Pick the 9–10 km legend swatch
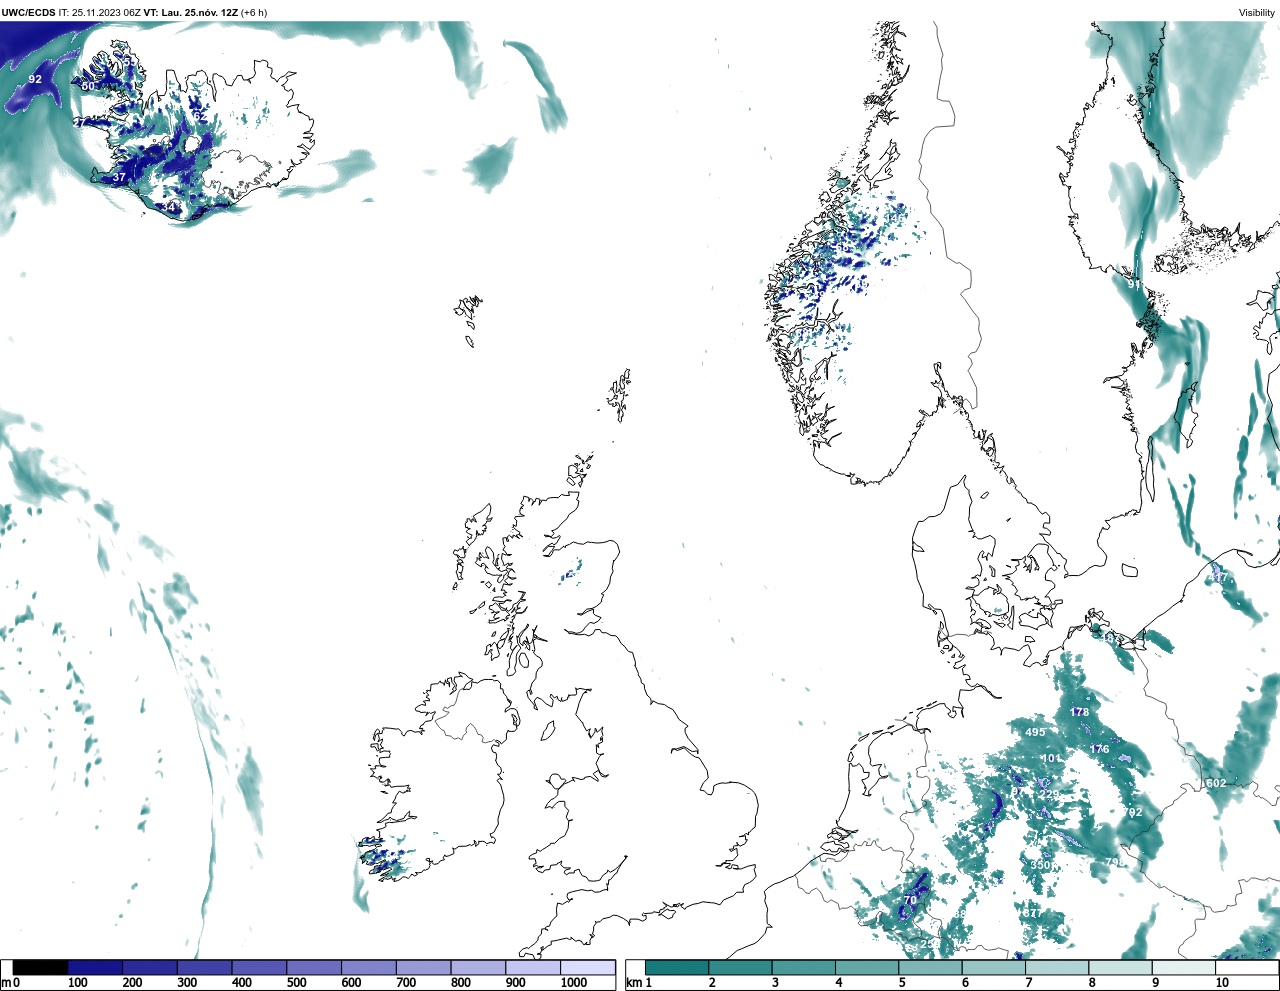This screenshot has height=991, width=1280. point(1183,968)
